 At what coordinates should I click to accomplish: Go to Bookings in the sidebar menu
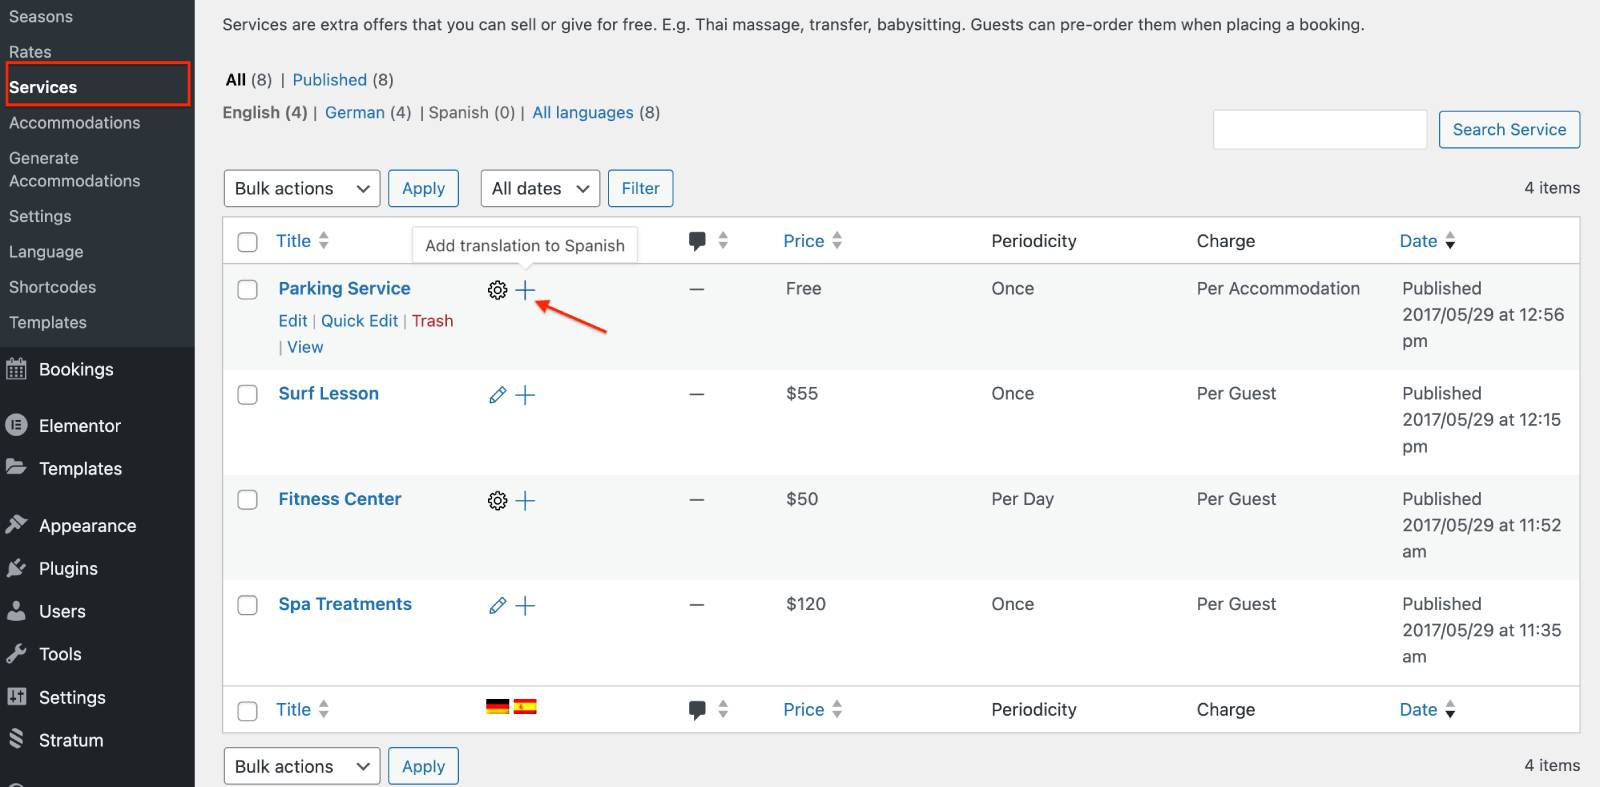click(x=76, y=369)
